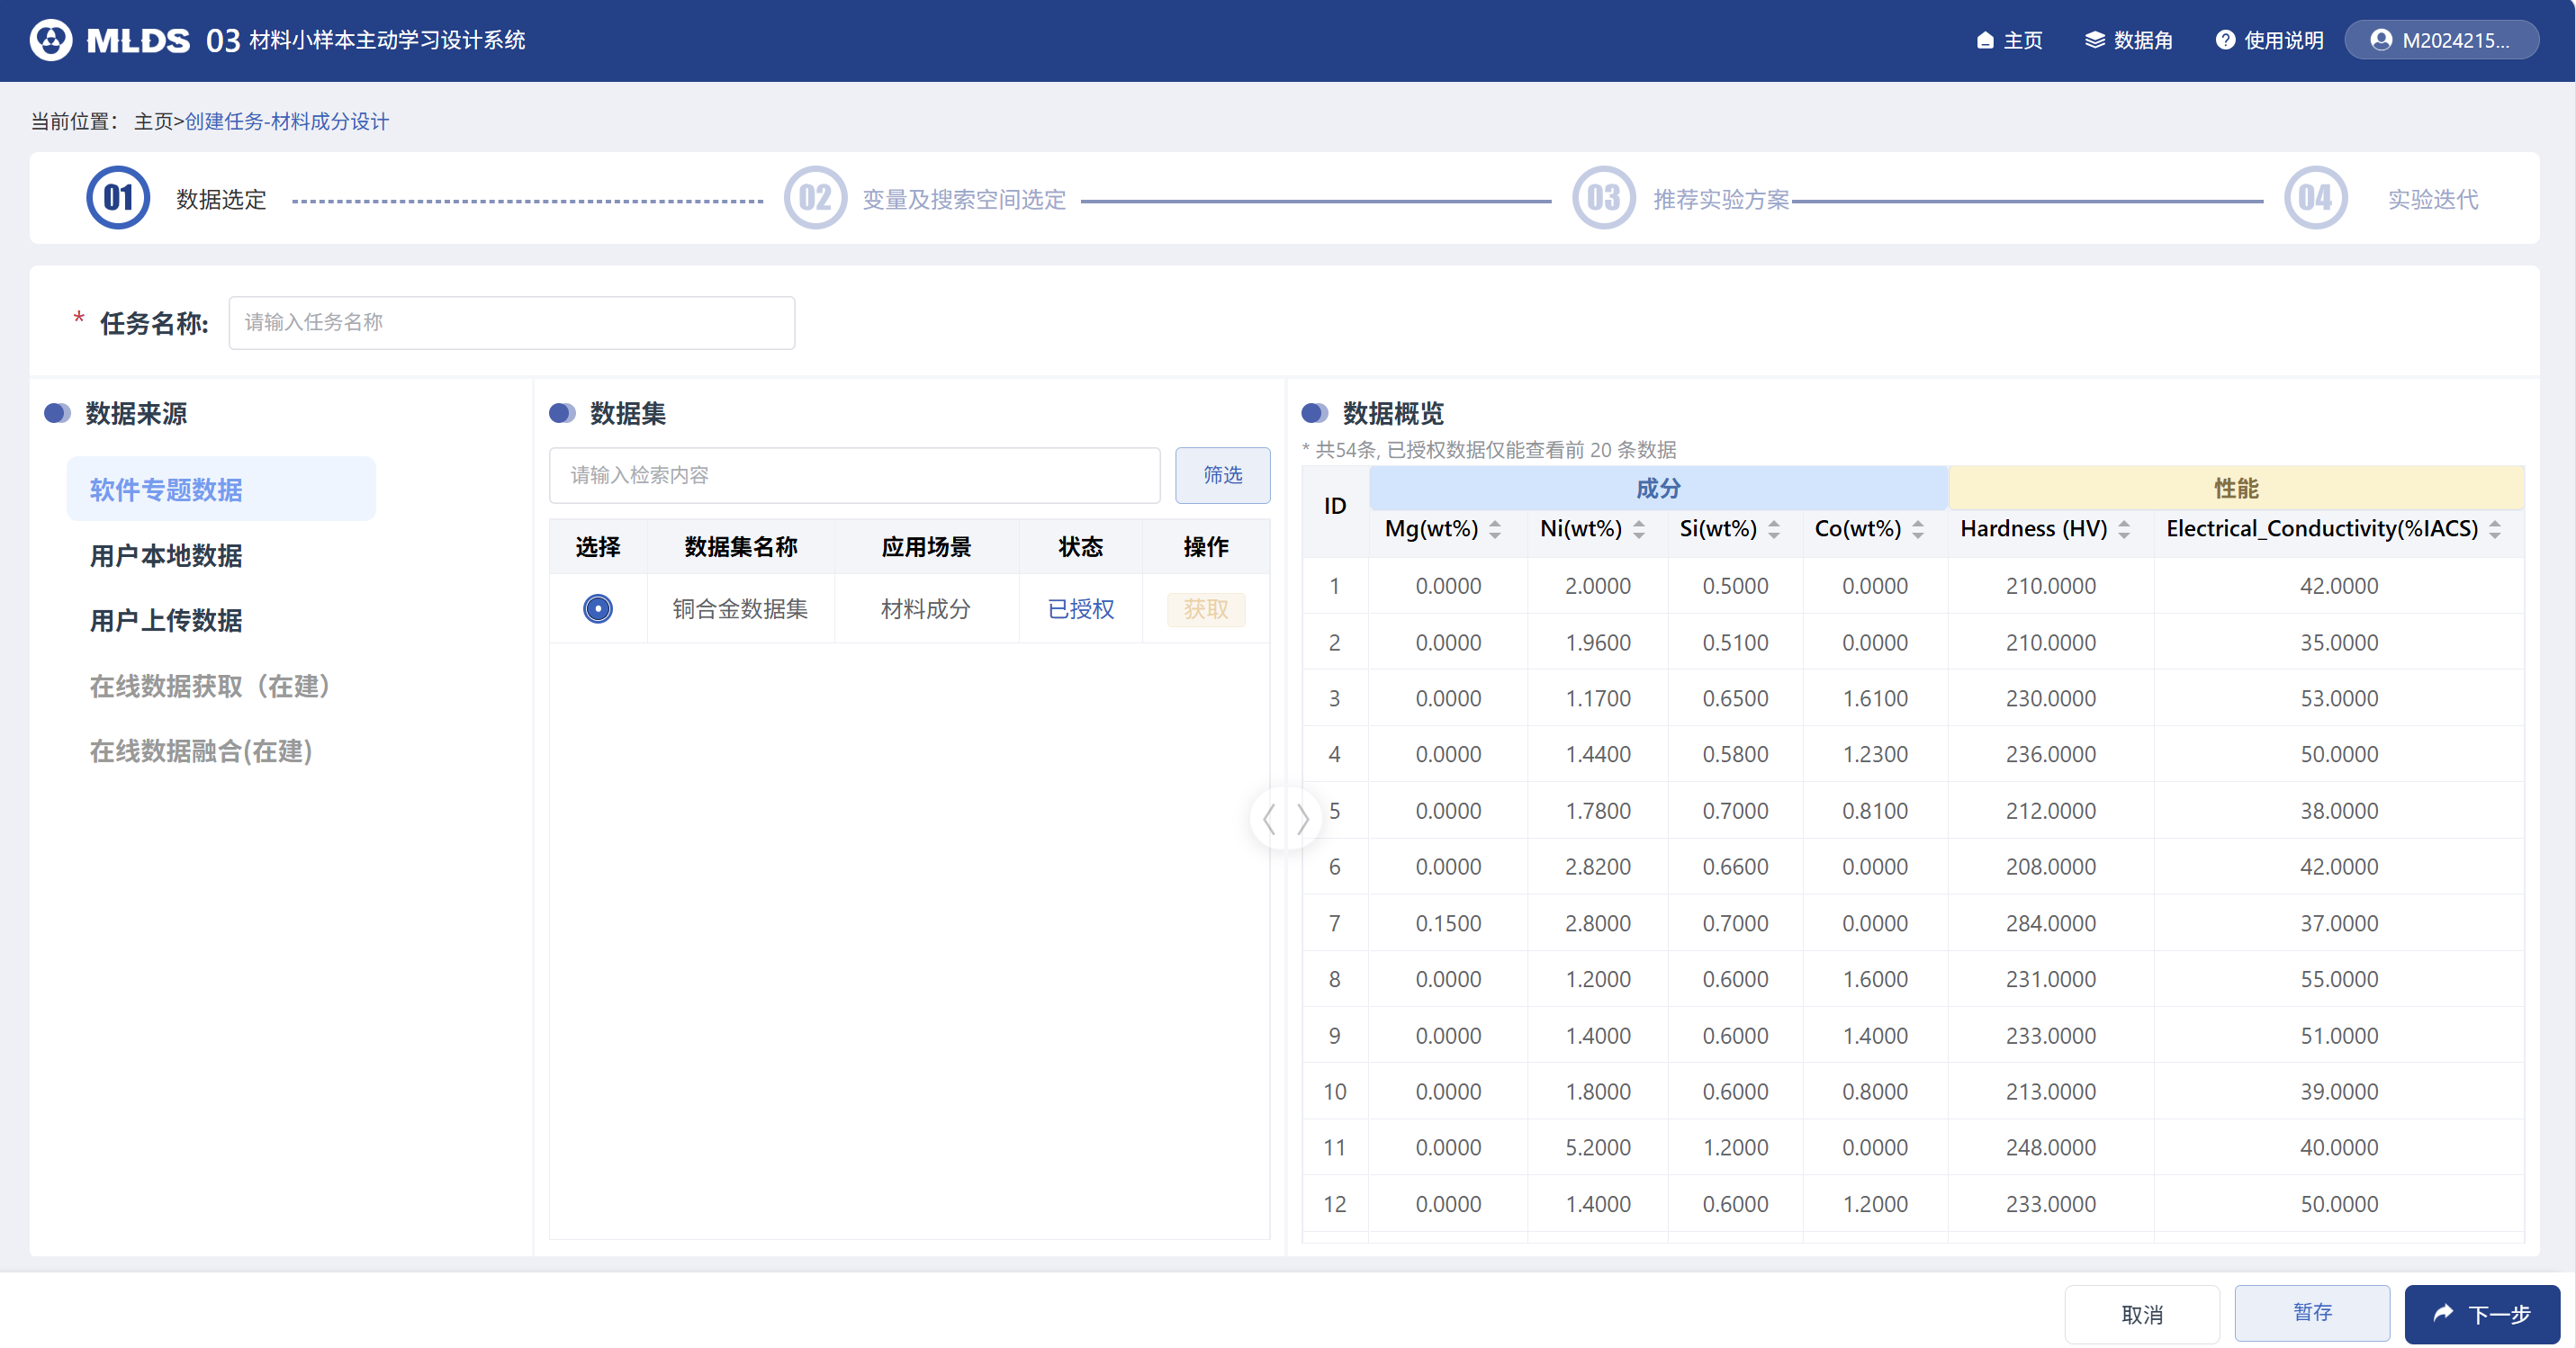Collapse panel with left chevron arrow
The width and height of the screenshot is (2576, 1348).
[1268, 819]
